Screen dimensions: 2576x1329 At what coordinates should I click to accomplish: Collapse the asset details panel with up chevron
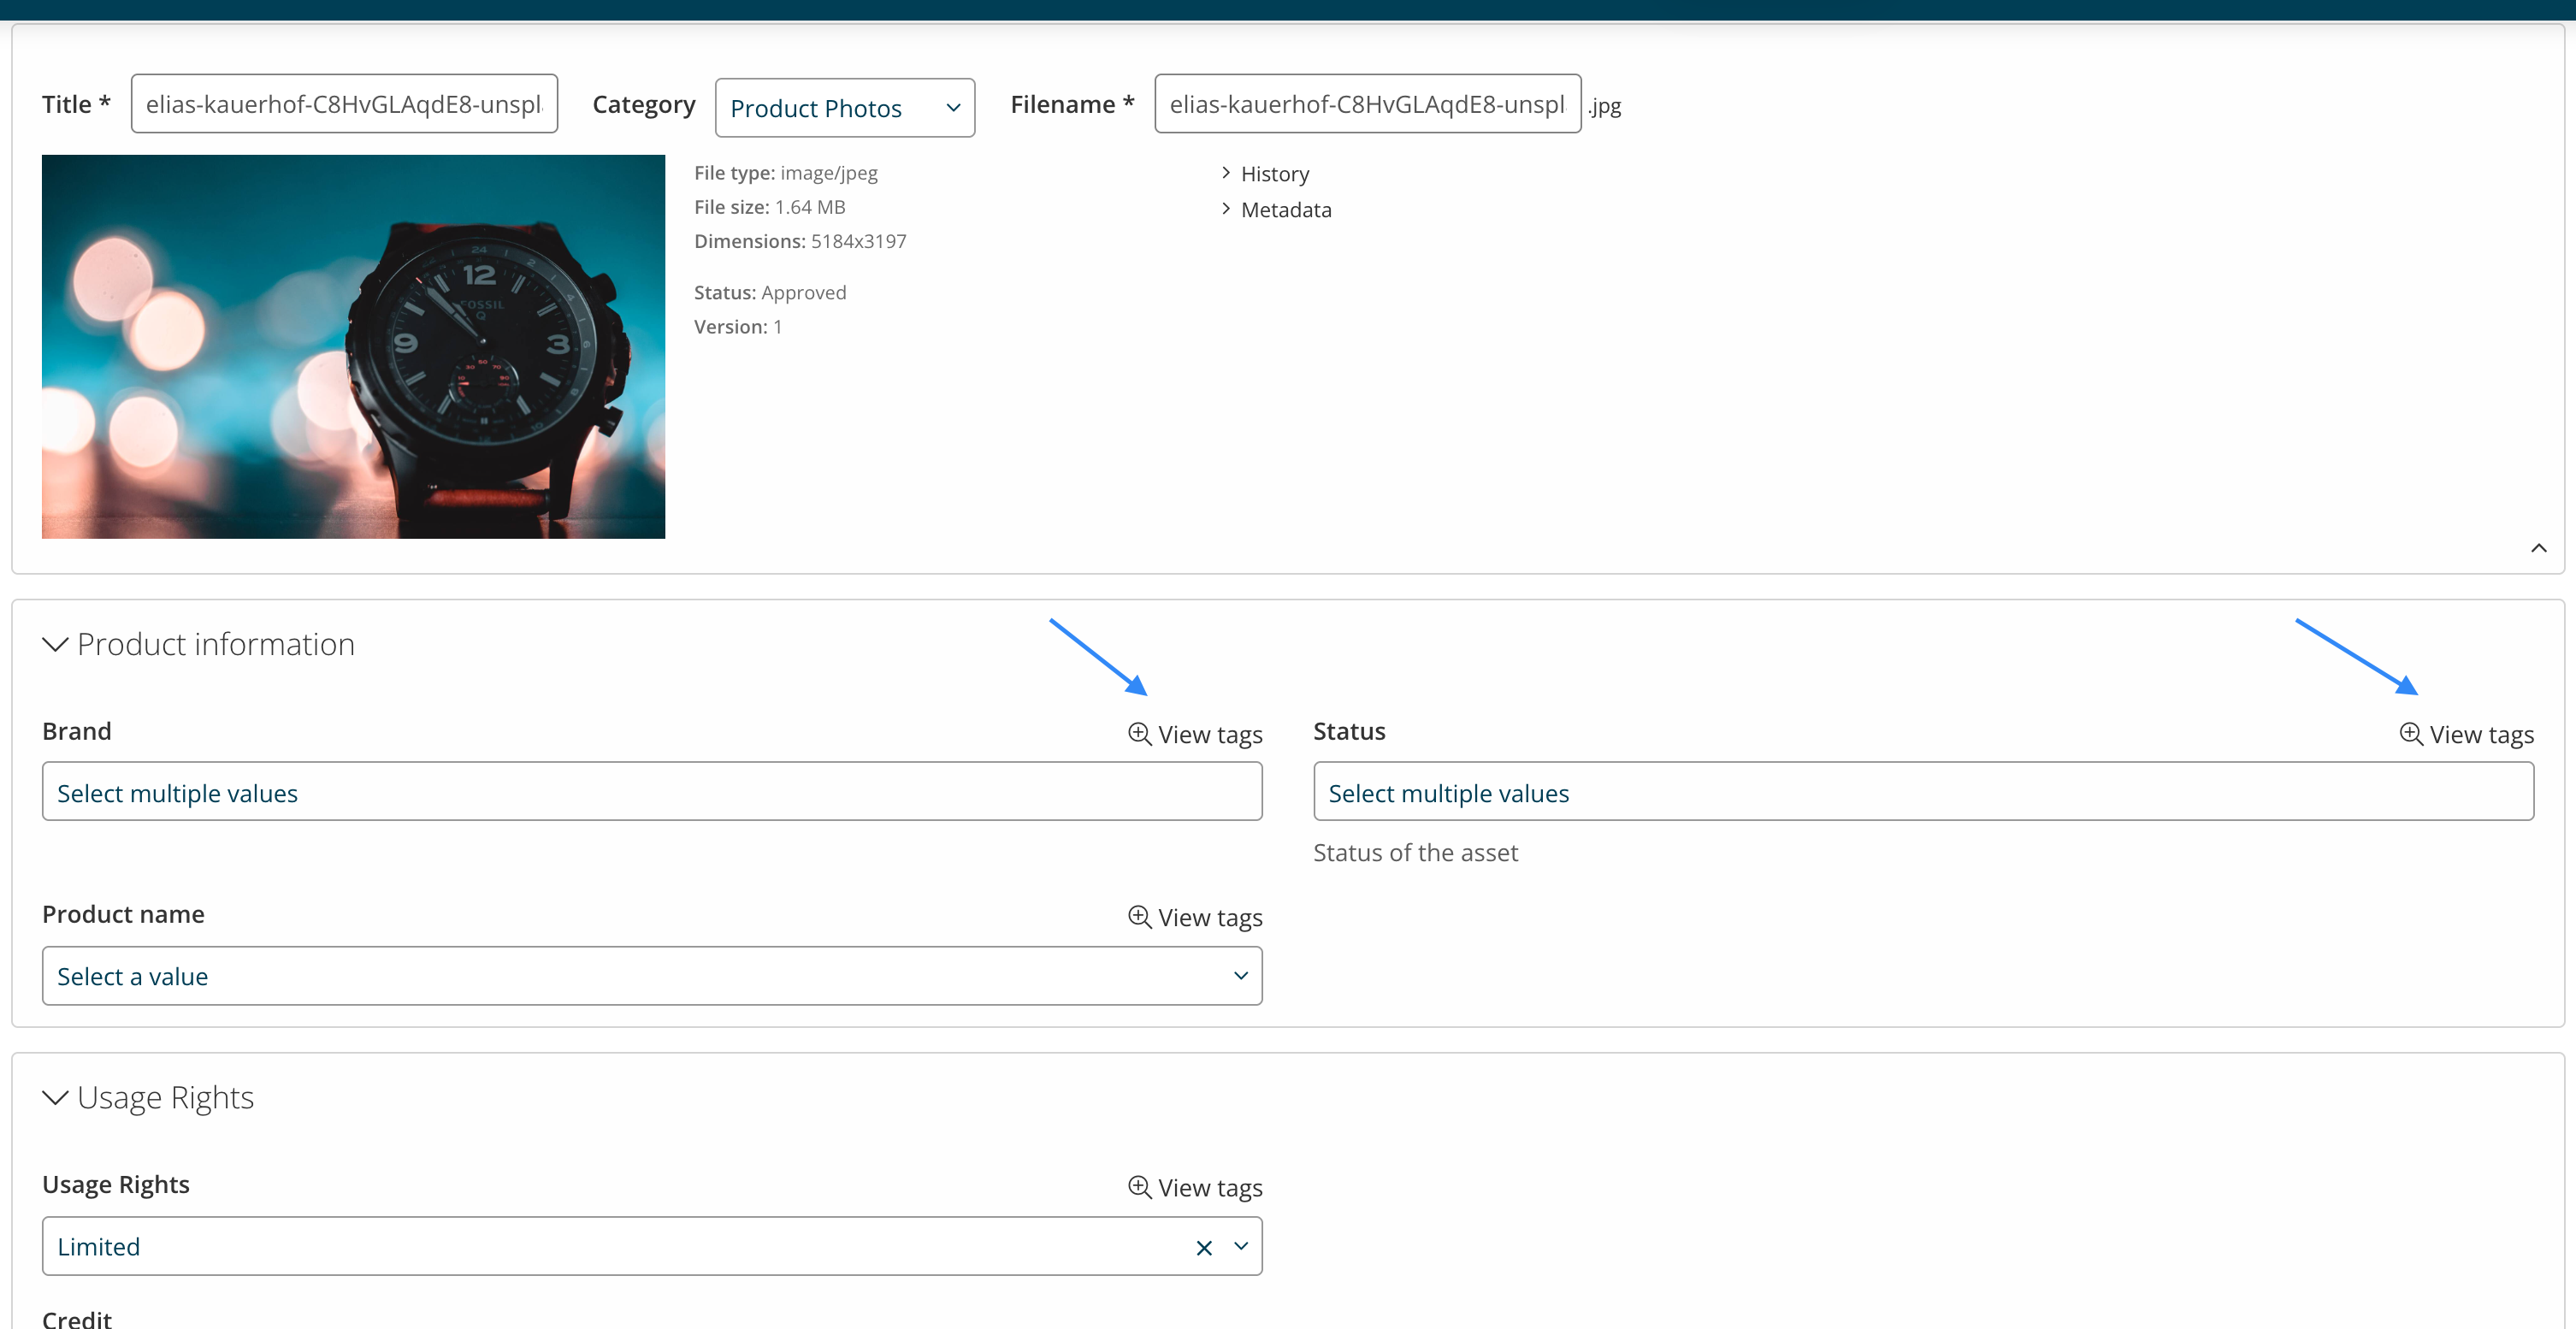[x=2538, y=548]
